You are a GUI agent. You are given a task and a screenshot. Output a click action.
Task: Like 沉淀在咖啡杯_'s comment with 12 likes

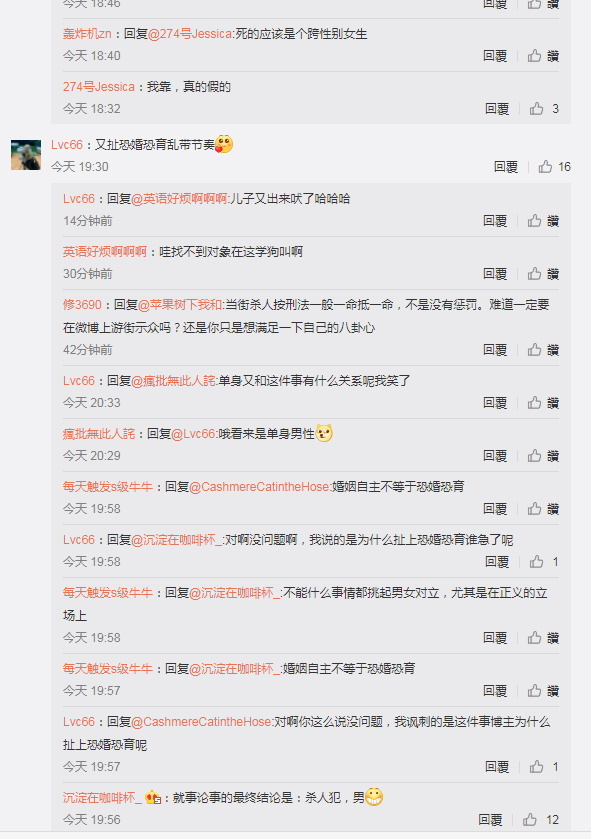tap(541, 820)
